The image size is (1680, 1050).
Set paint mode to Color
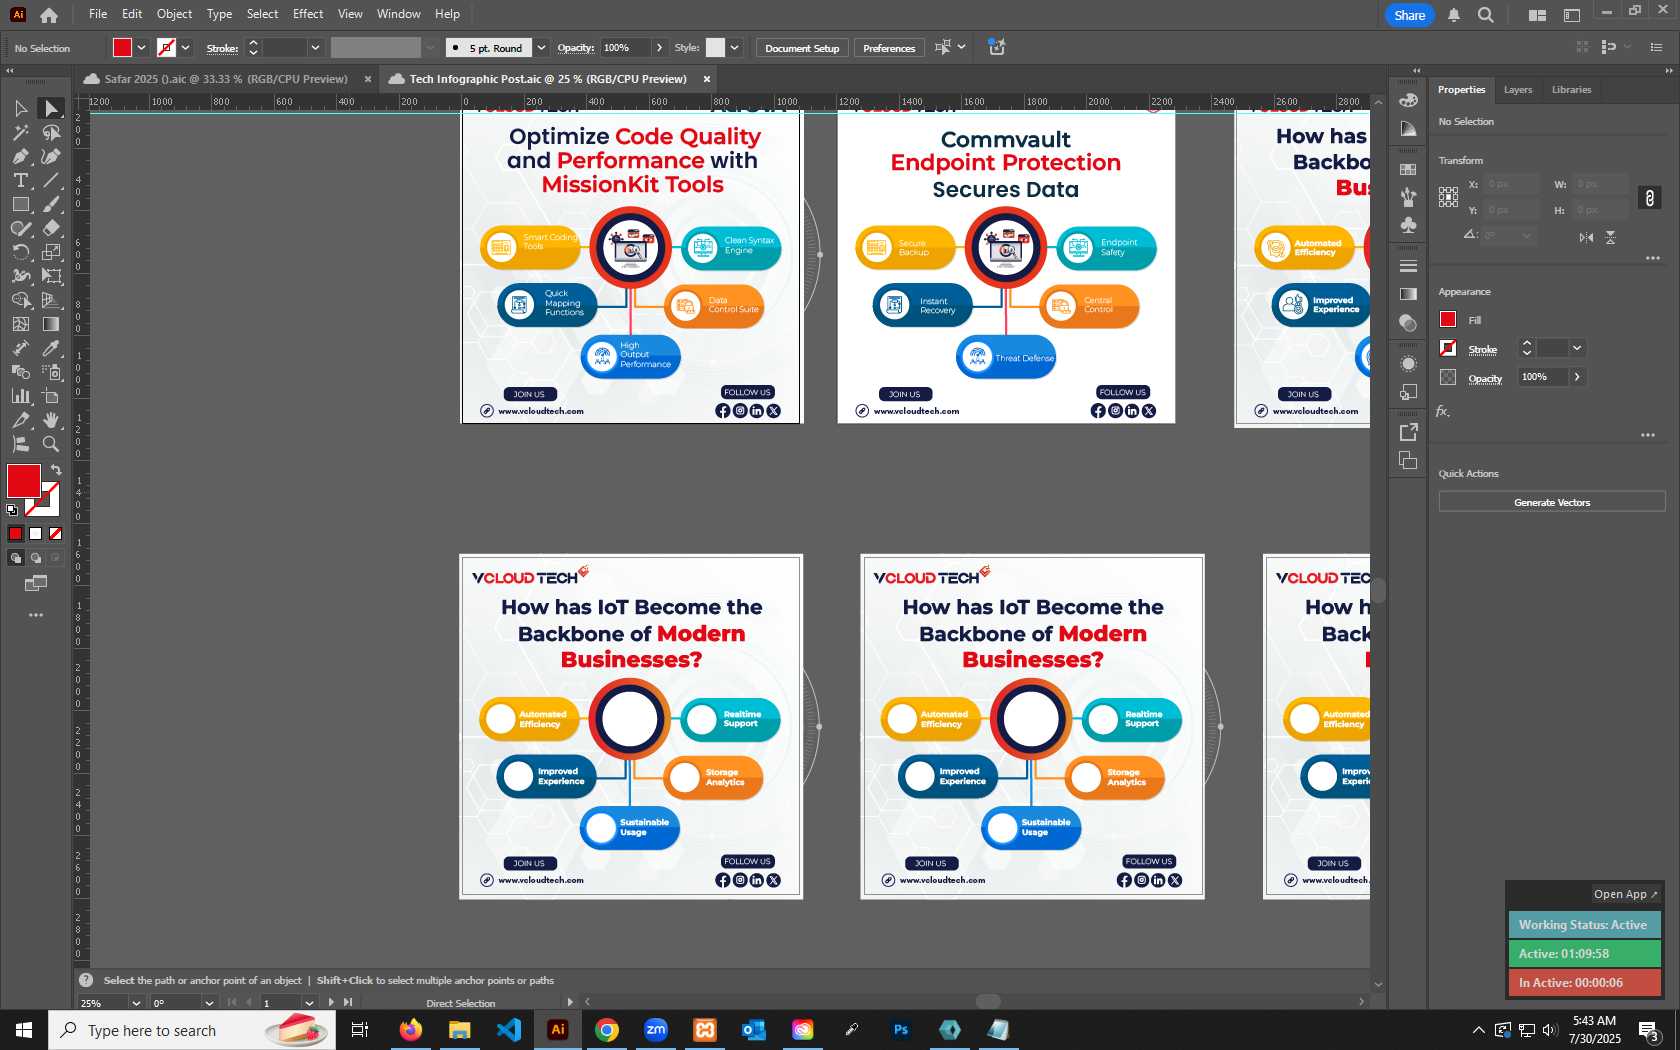(15, 533)
